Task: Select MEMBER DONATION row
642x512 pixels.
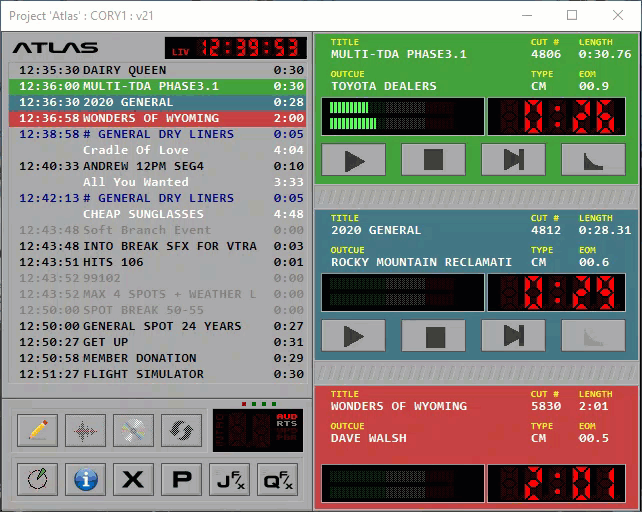Action: [157, 358]
